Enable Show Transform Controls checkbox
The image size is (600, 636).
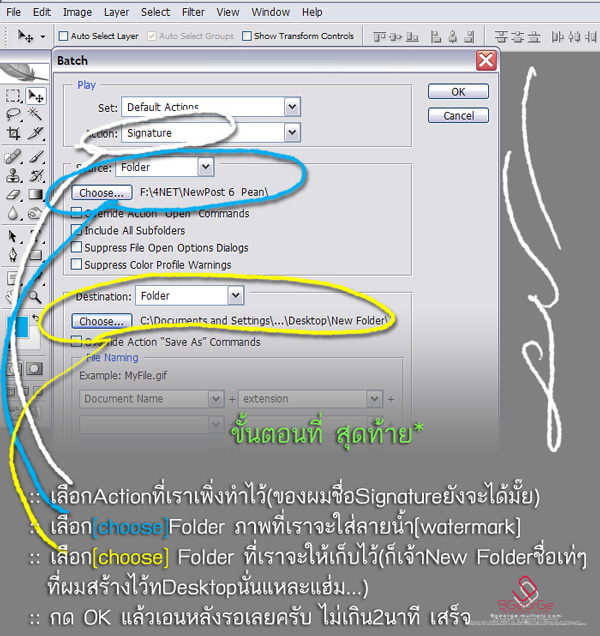tap(247, 36)
